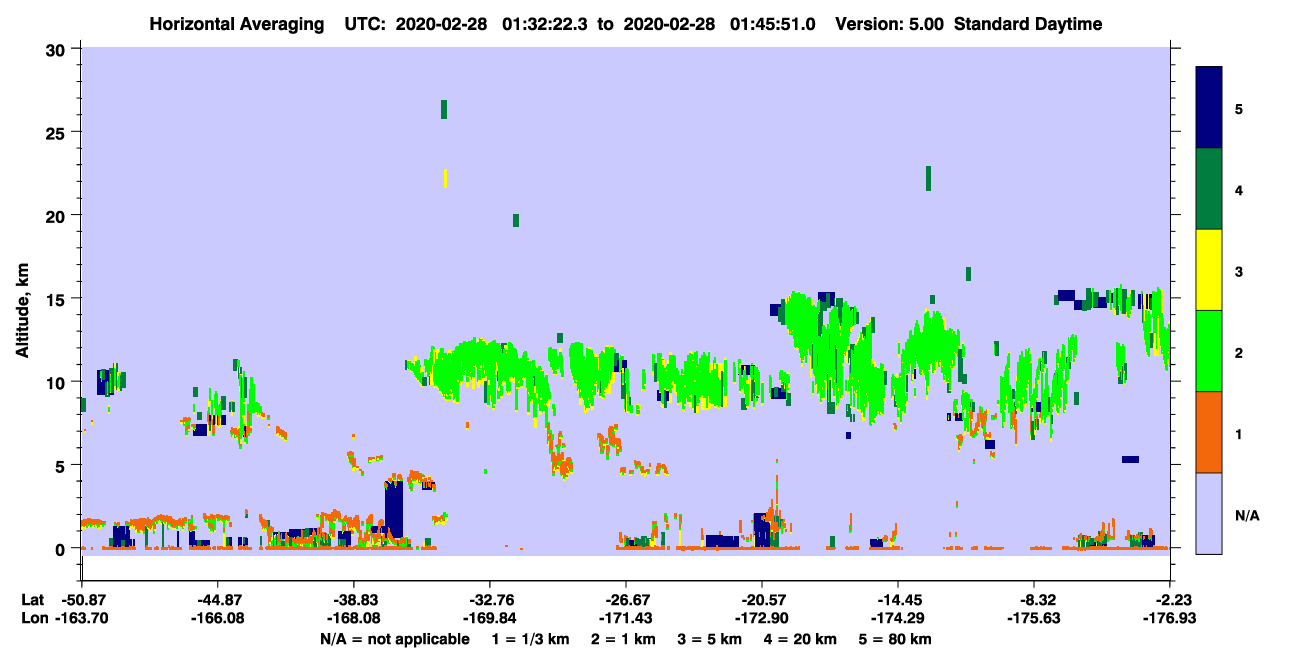Click the orange colorbar segment labeled 1
This screenshot has width=1300, height=667.
tap(1210, 432)
